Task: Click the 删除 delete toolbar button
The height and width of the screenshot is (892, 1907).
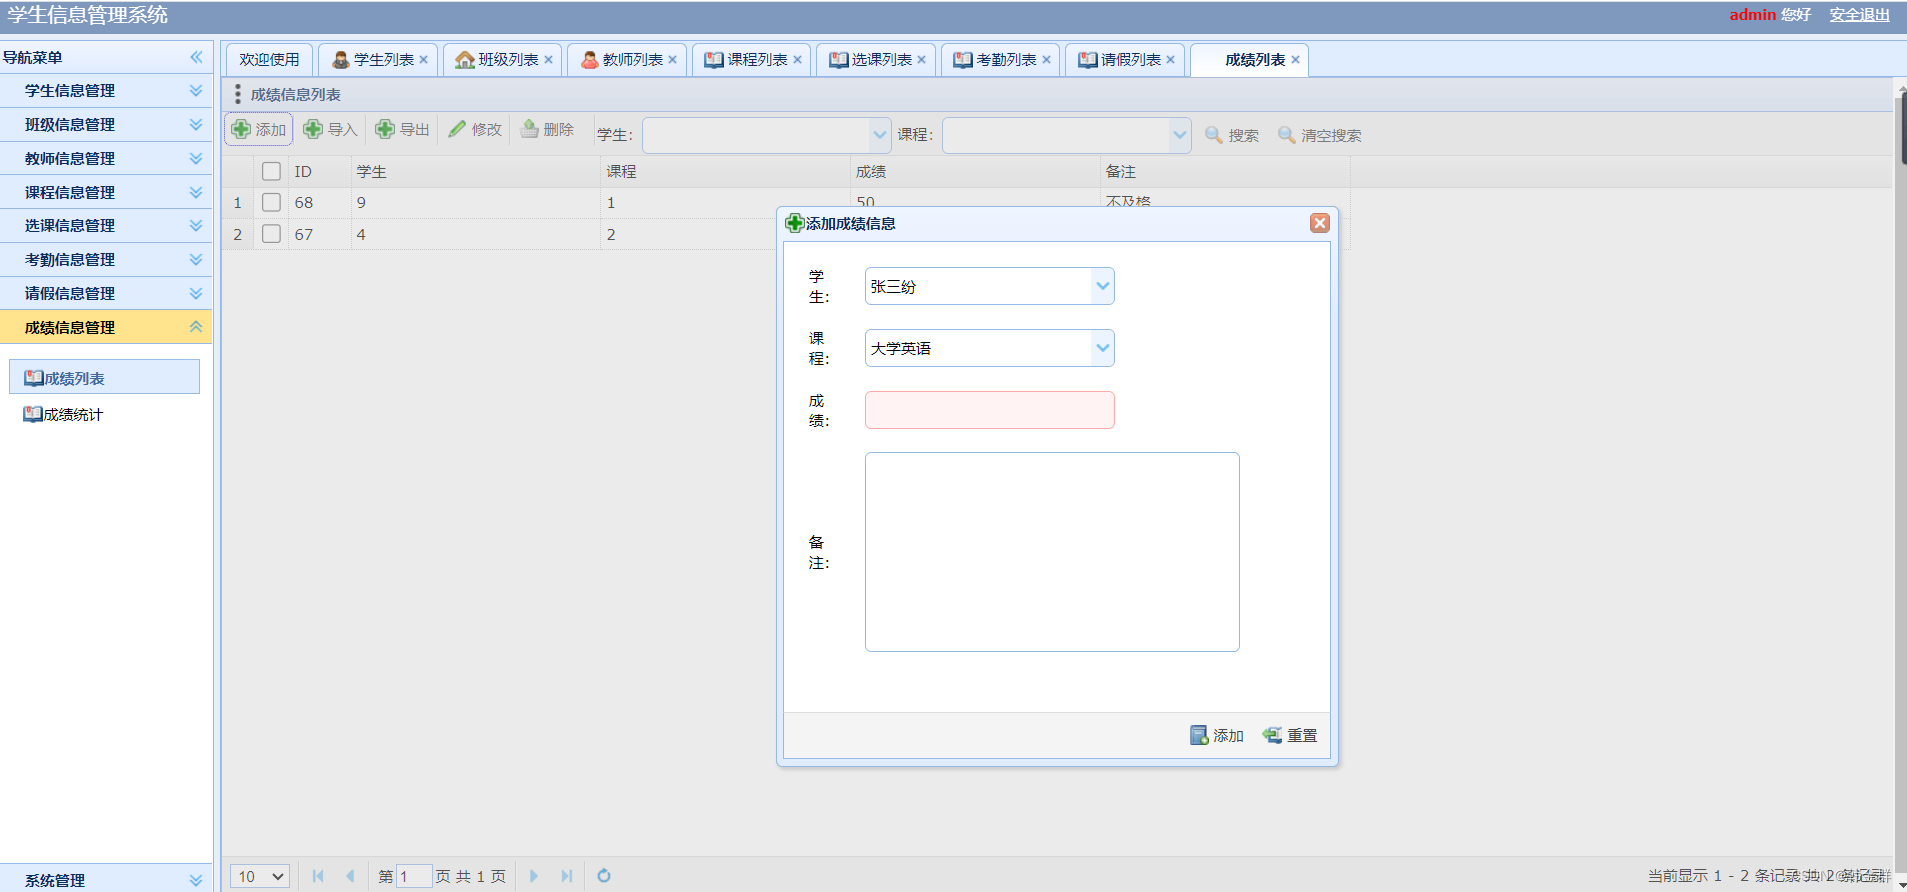Action: [x=547, y=130]
